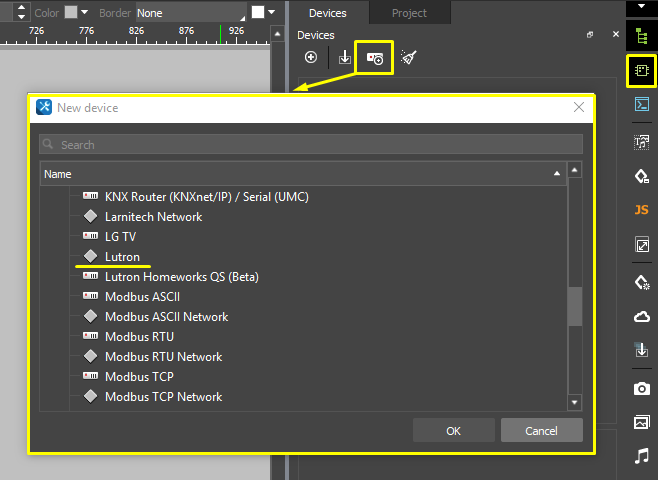Click the broom cleanup icon in Devices

408,58
